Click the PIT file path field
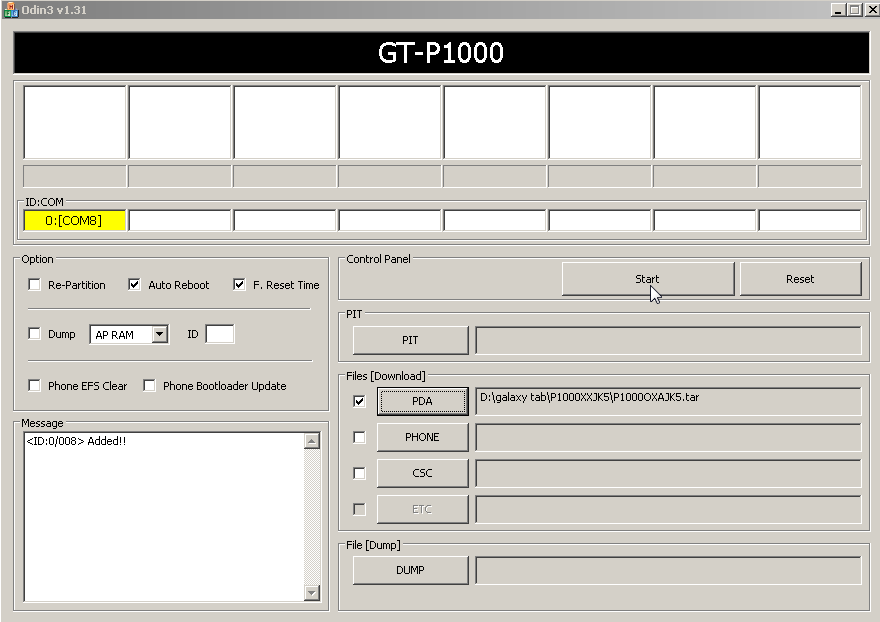 [x=668, y=340]
